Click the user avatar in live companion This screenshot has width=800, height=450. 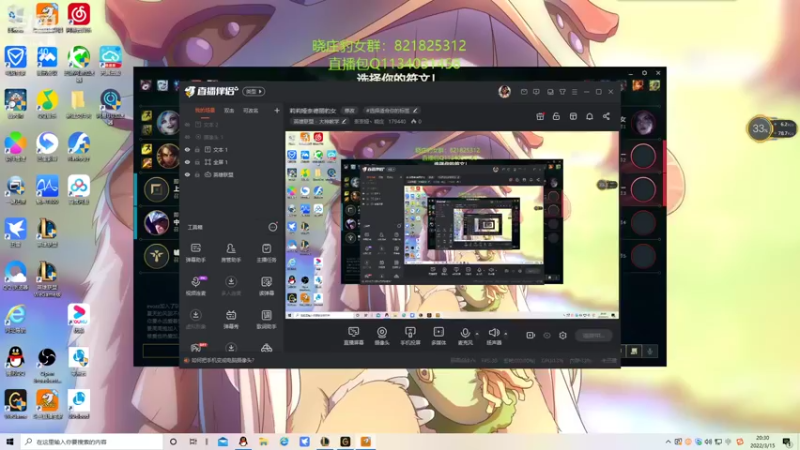tap(505, 91)
